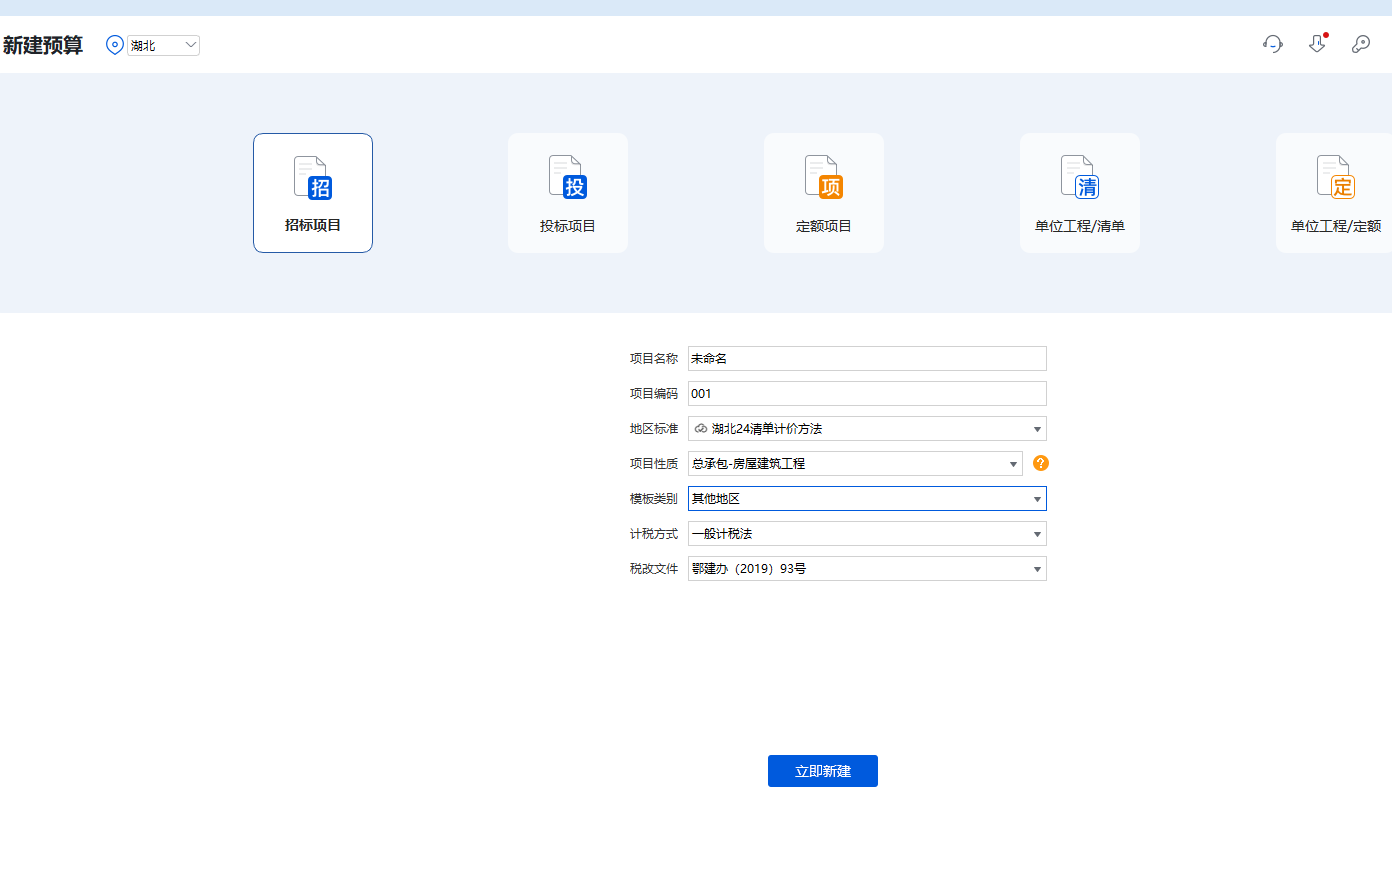
Task: Expand the 税改文件 dropdown
Action: [867, 569]
